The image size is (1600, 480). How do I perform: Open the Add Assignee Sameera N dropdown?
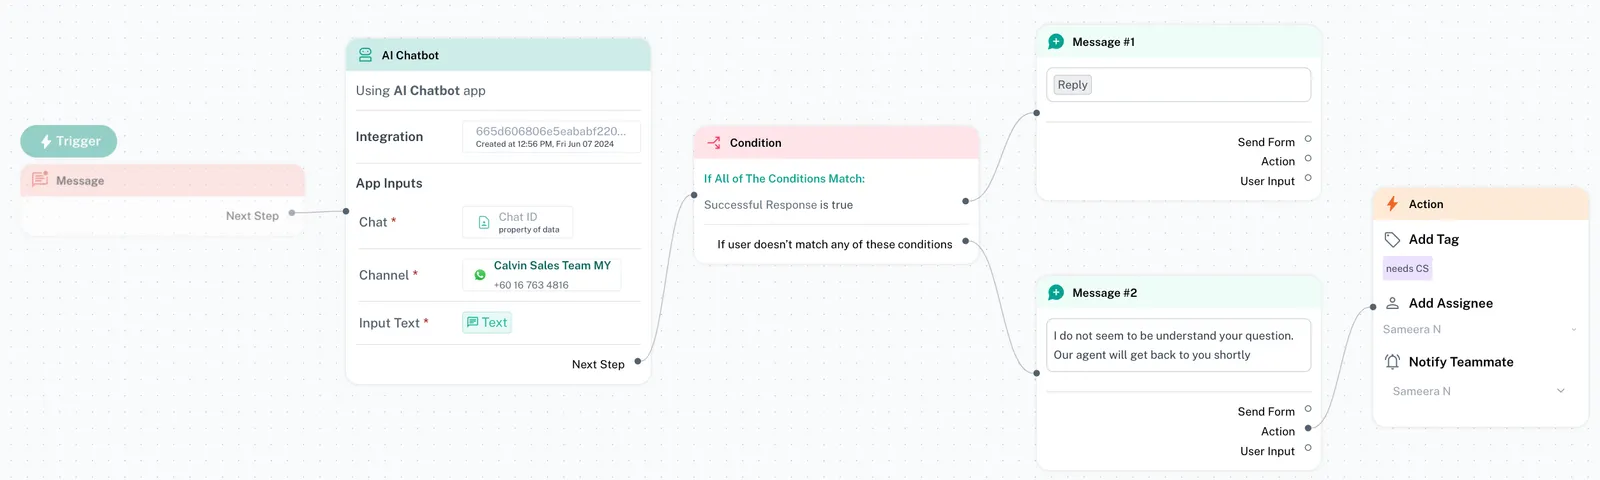pos(1480,330)
